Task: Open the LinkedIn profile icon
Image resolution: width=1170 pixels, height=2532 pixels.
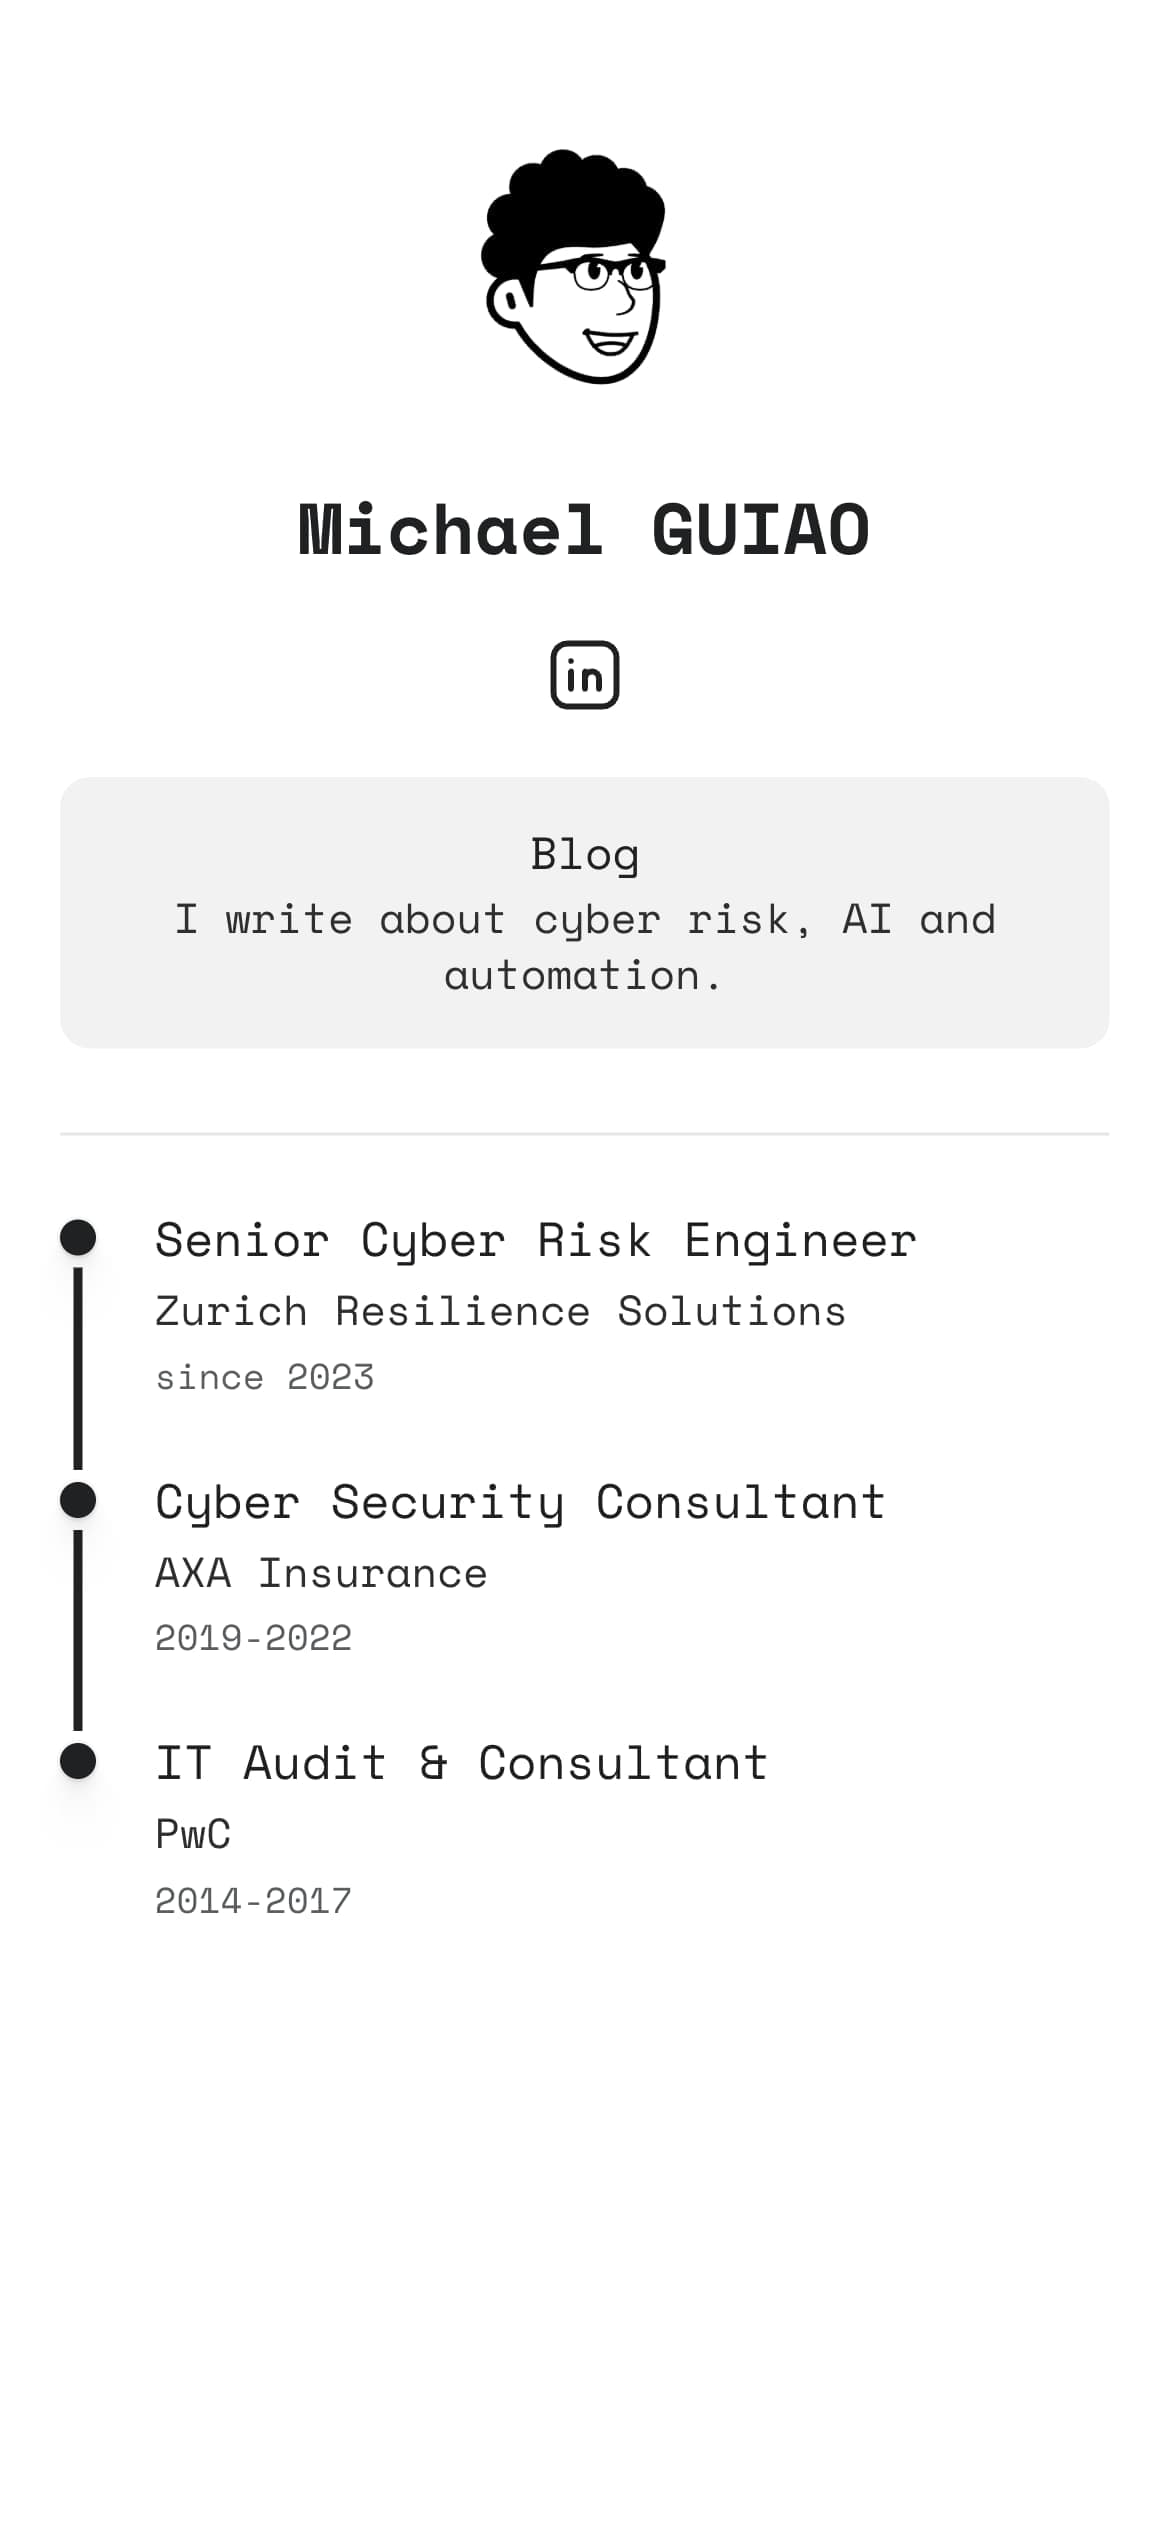Action: tap(584, 675)
